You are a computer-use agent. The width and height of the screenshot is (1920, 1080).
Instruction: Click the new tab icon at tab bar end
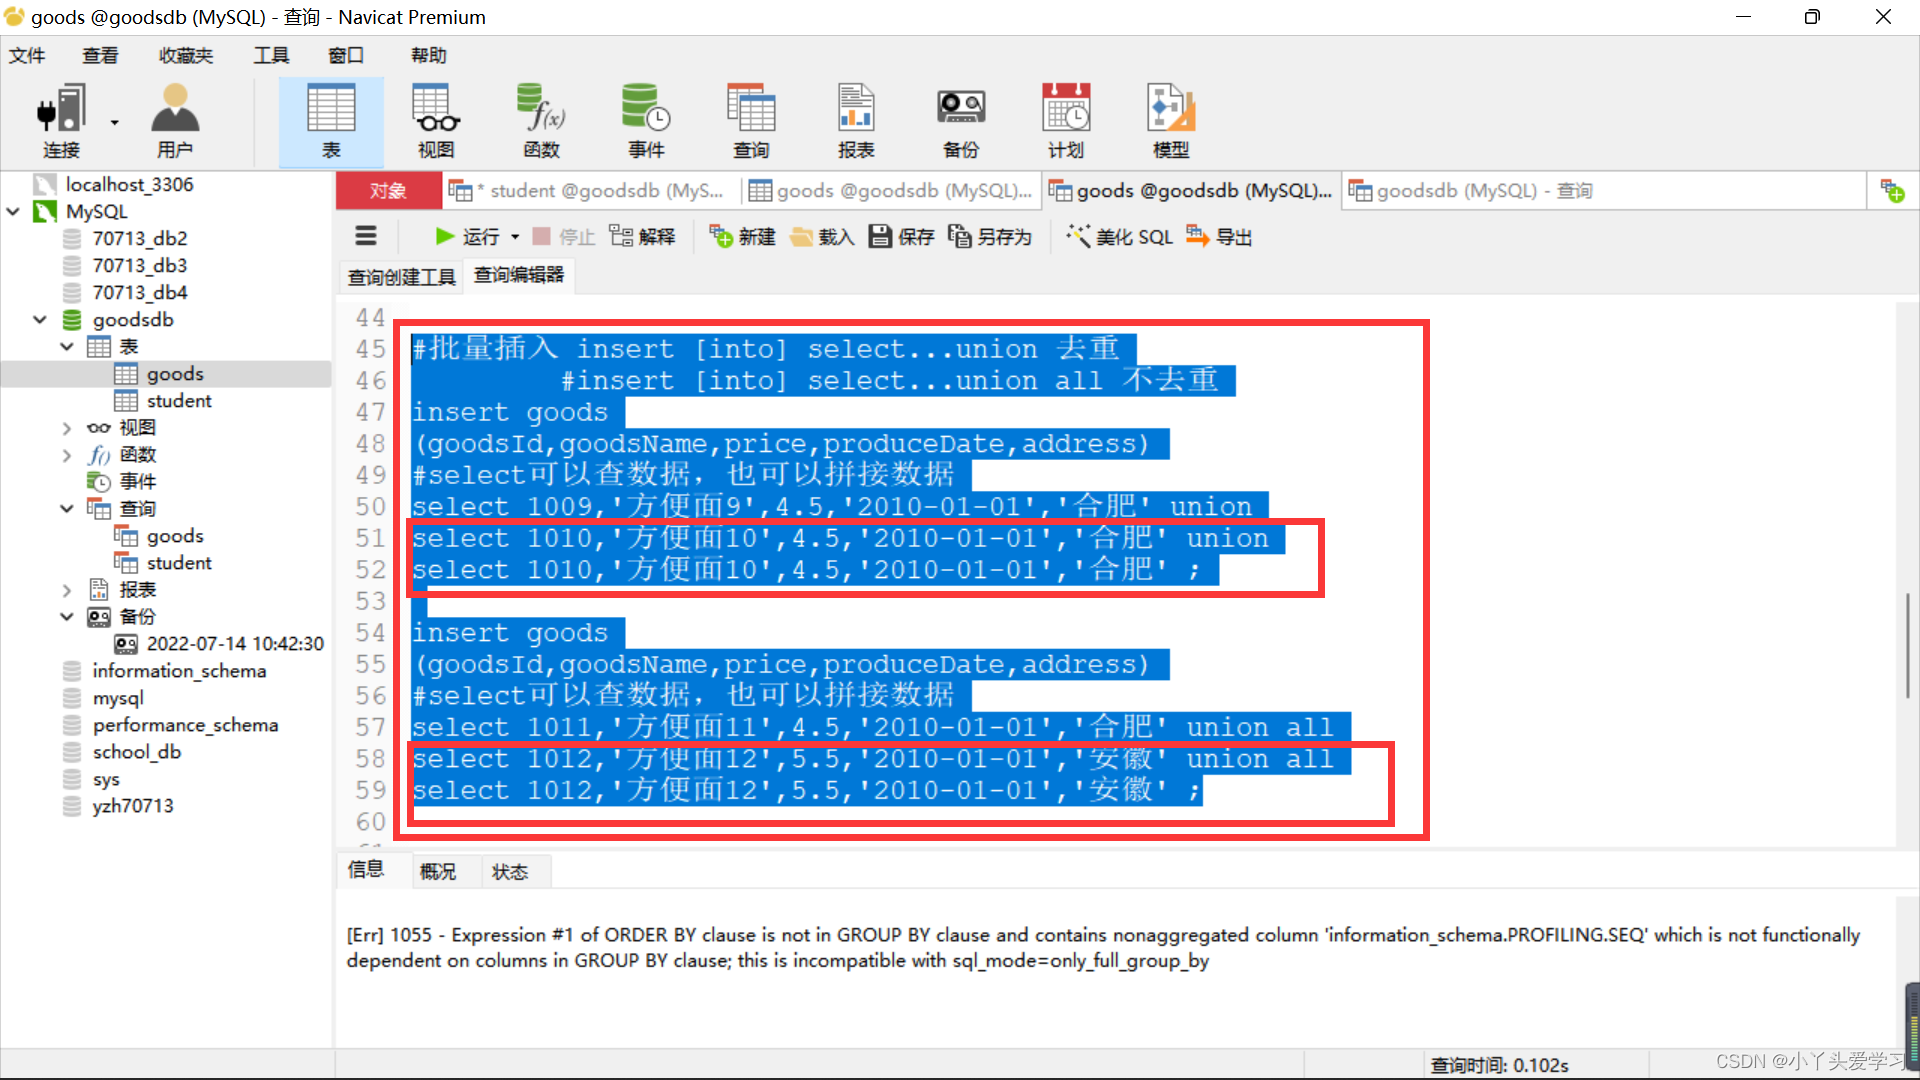(1892, 190)
